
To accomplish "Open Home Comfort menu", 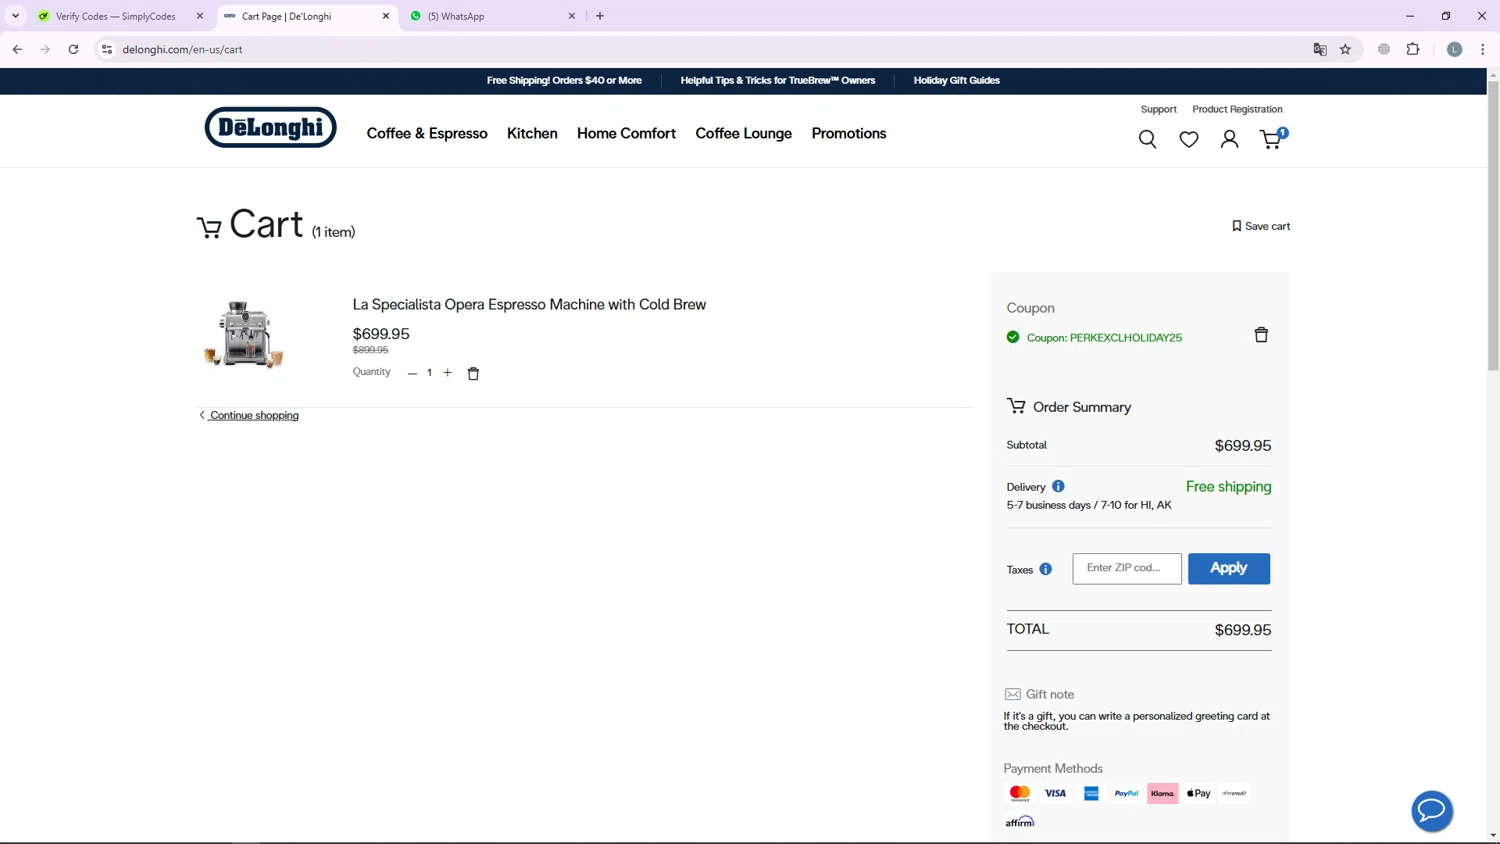I will tap(626, 133).
